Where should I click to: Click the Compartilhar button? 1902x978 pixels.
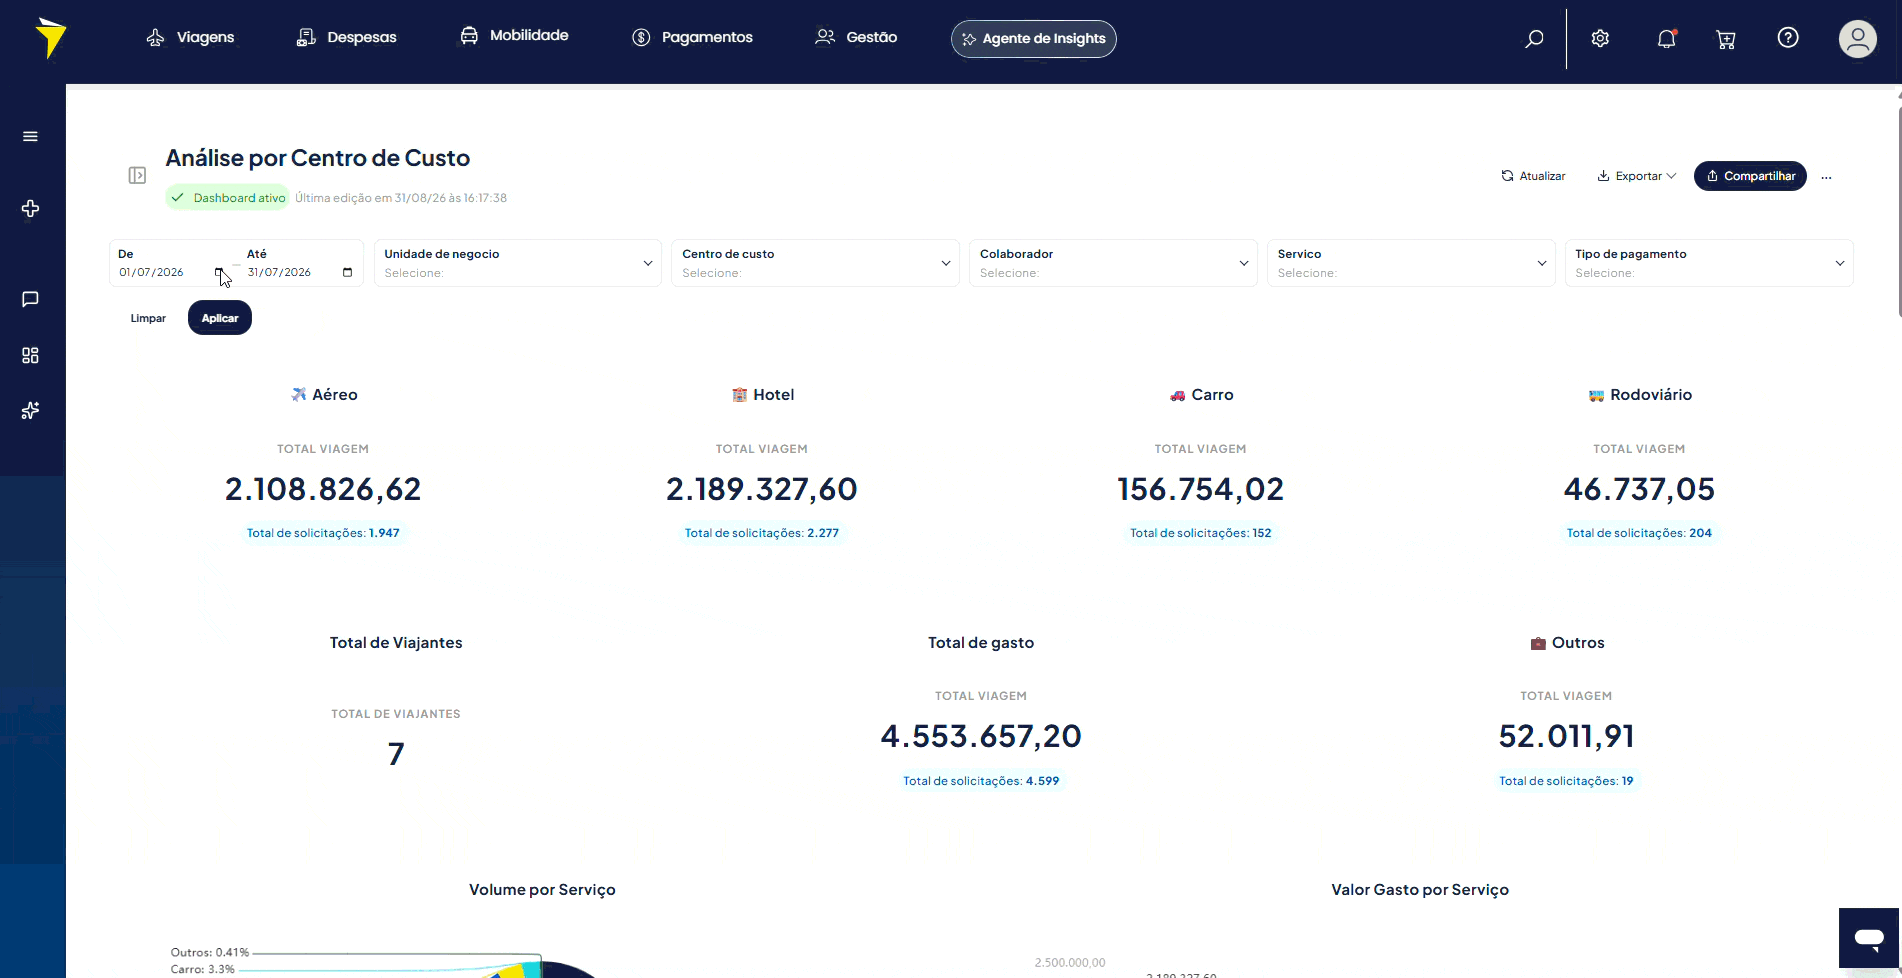[1750, 176]
